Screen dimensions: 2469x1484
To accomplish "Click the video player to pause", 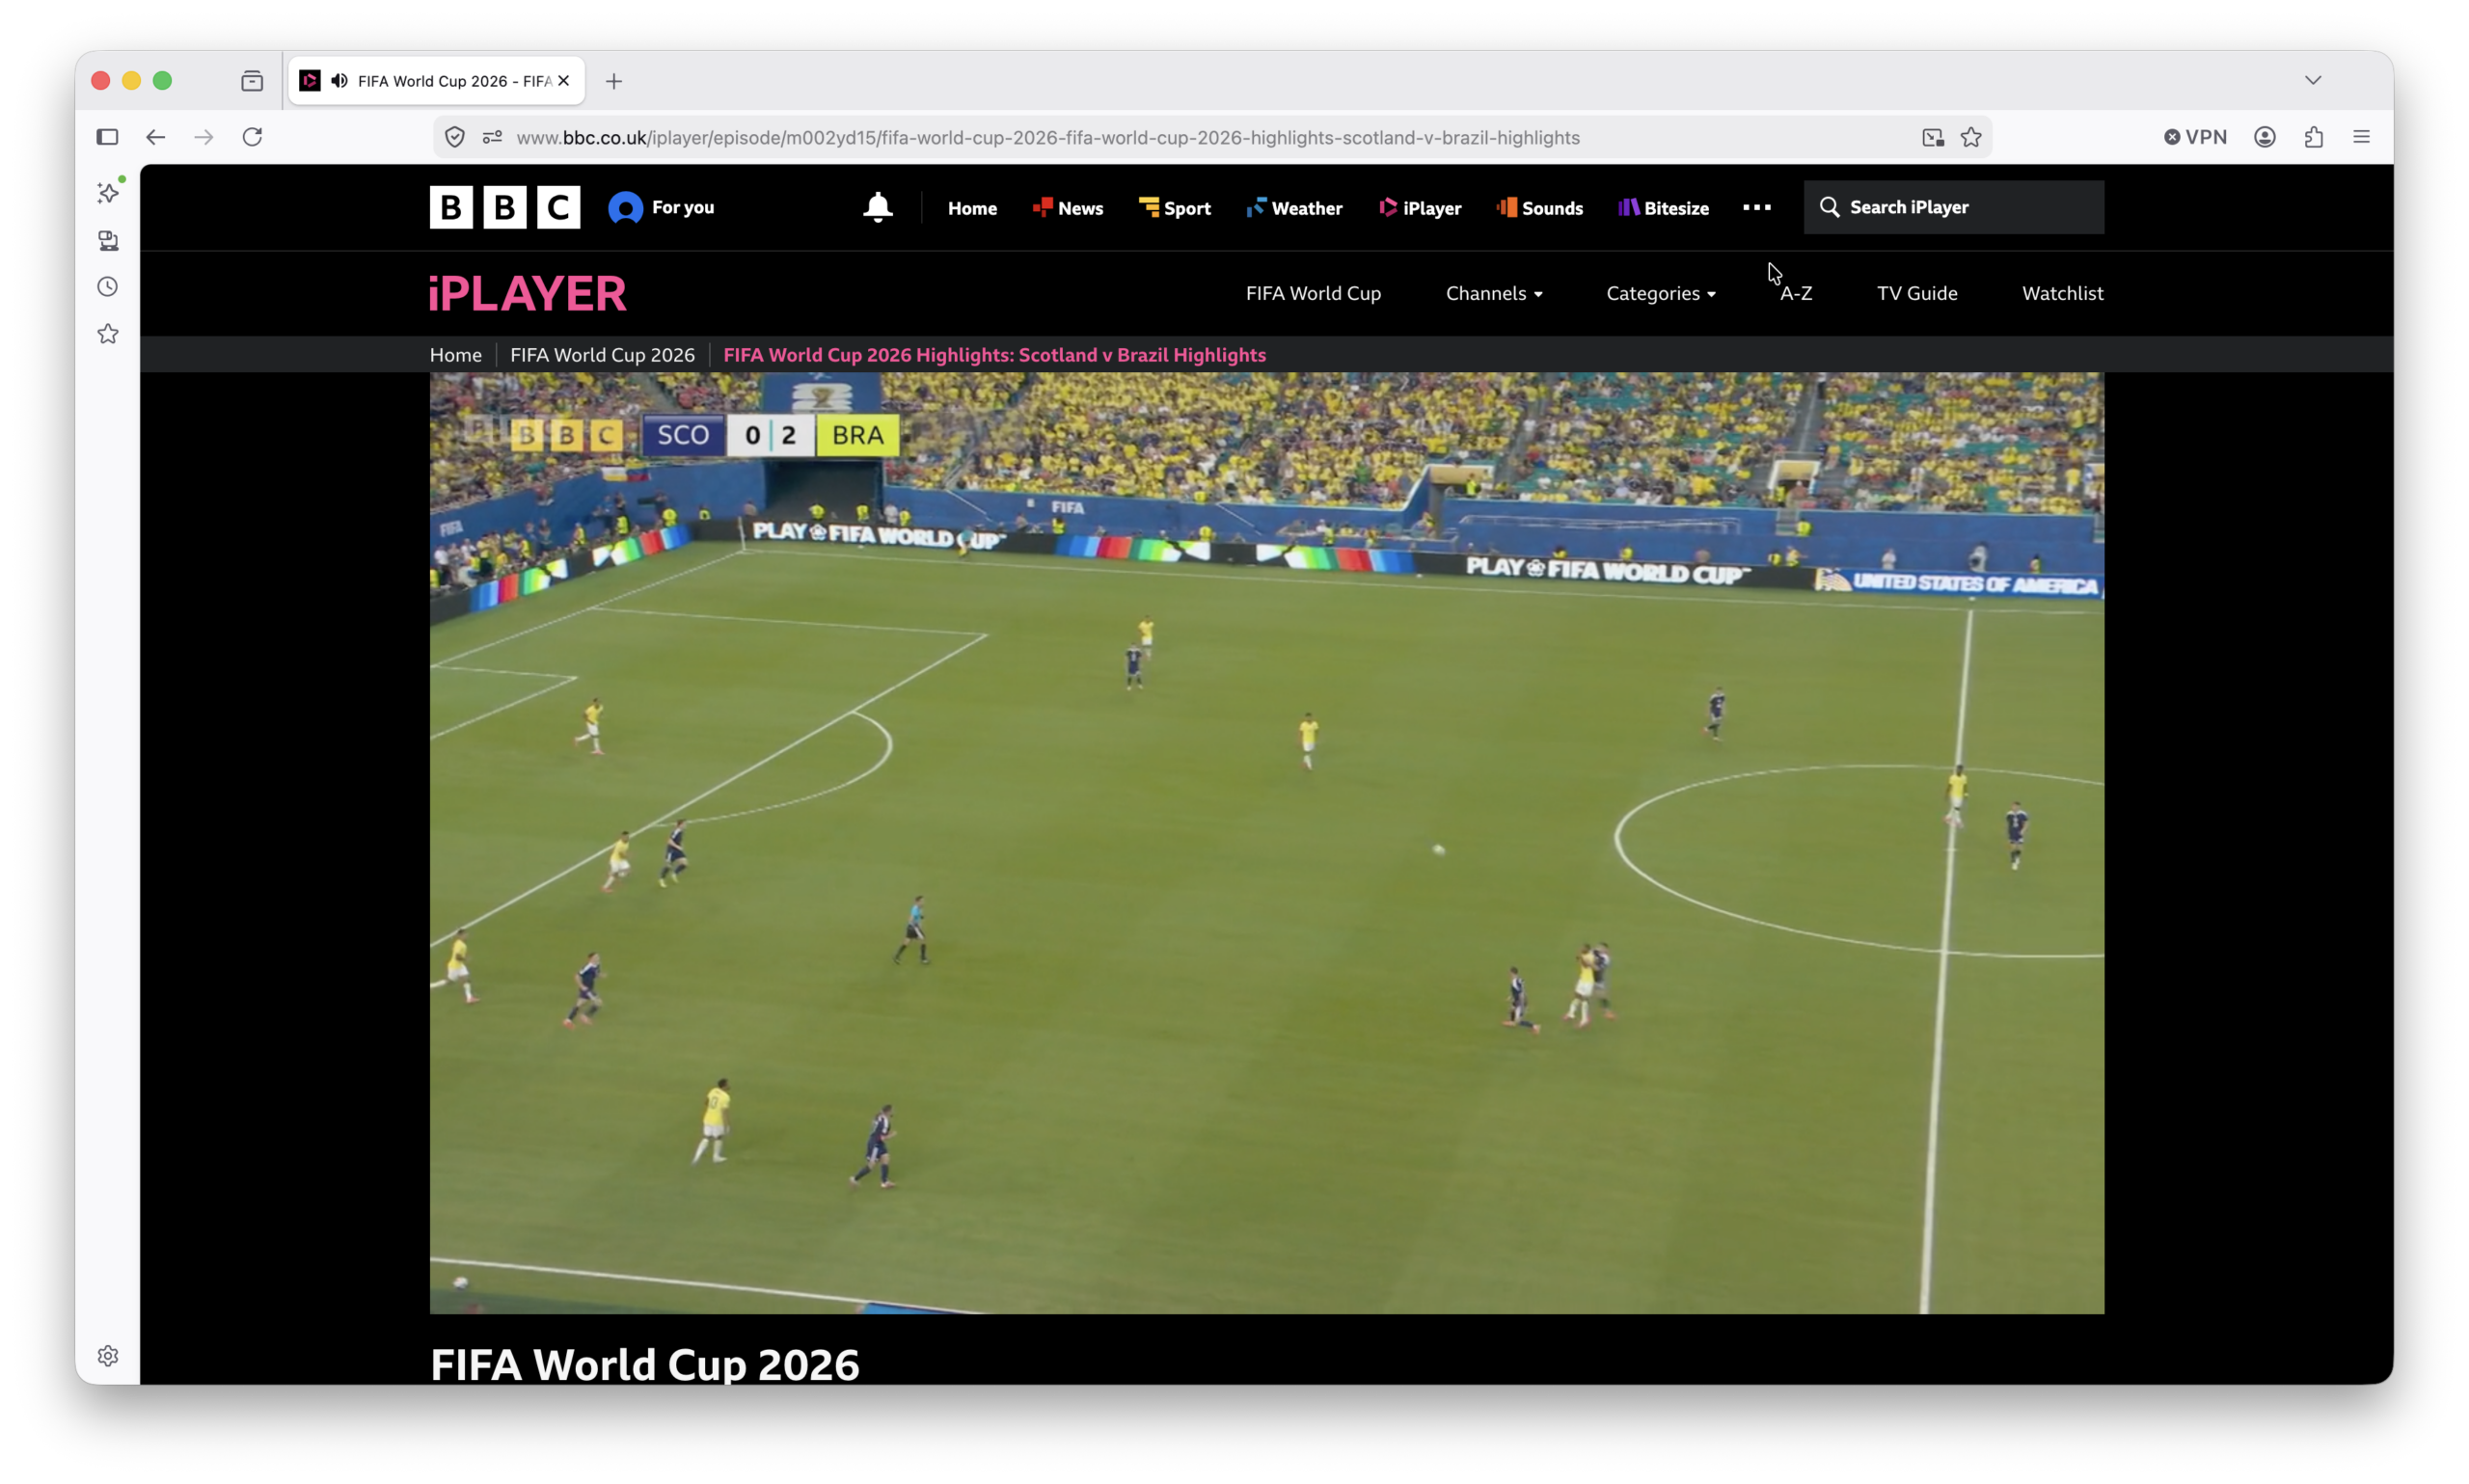I will pos(1267,843).
